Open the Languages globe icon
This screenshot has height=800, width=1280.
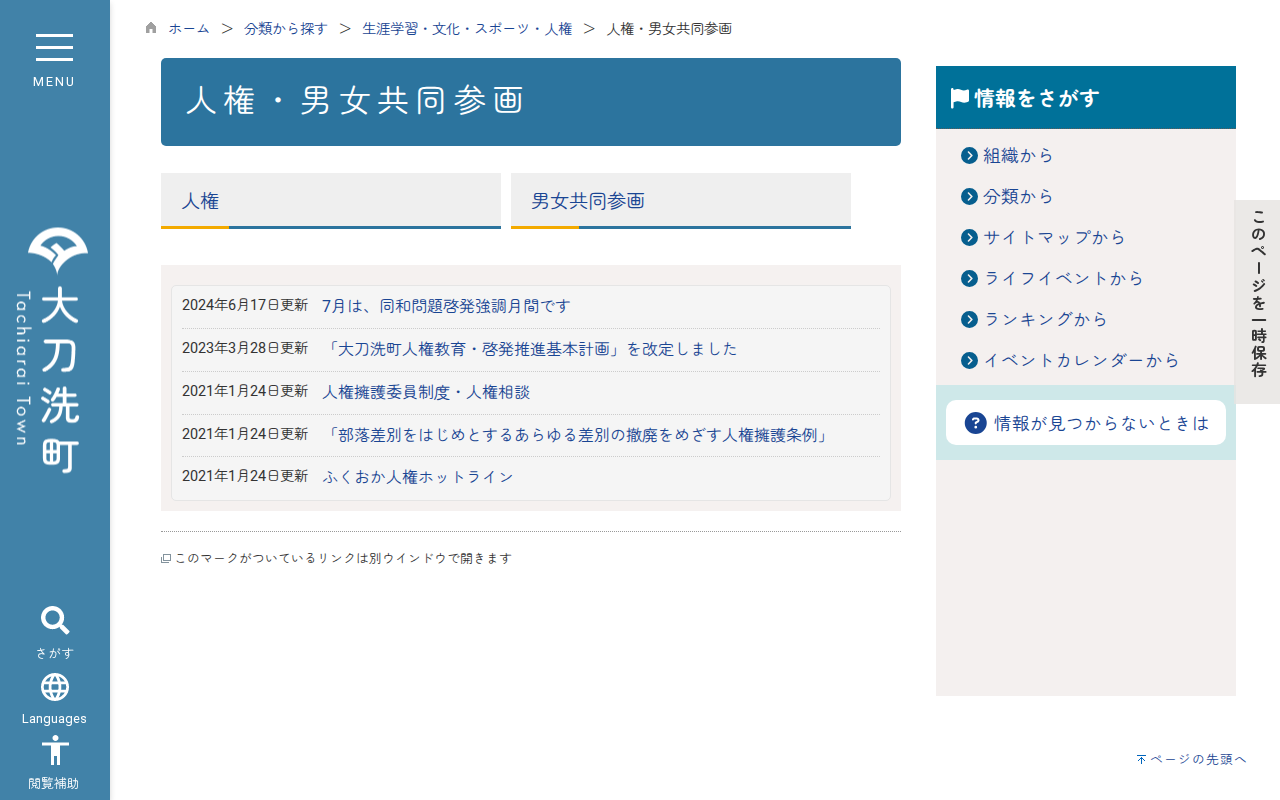point(55,688)
